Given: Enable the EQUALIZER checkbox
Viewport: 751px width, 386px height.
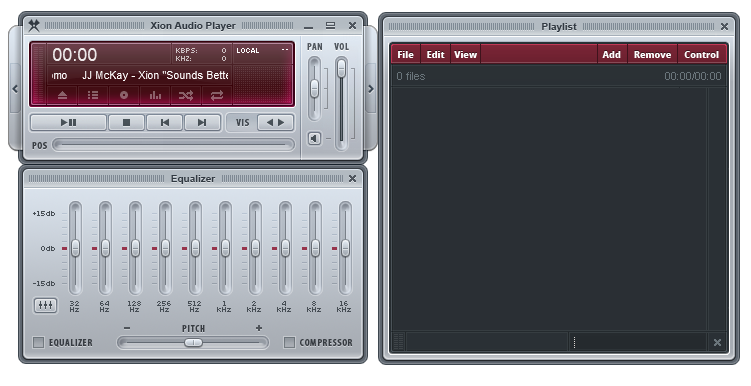Looking at the screenshot, I should [x=38, y=342].
